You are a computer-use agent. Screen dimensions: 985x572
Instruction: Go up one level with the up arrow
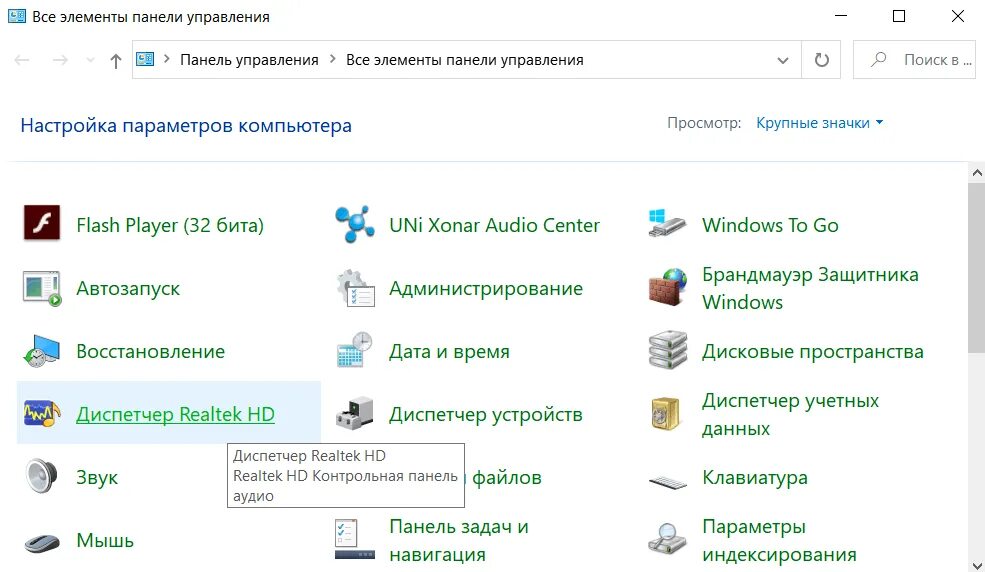point(116,61)
